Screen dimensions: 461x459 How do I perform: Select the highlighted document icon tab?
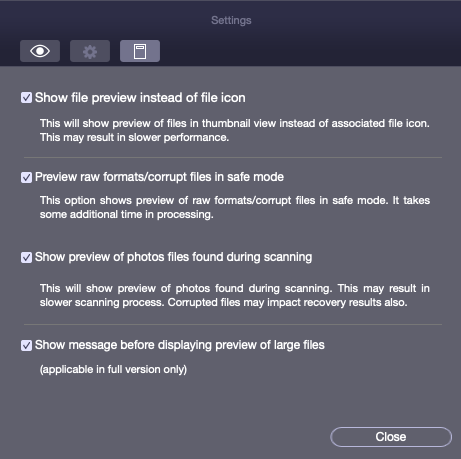pos(140,51)
